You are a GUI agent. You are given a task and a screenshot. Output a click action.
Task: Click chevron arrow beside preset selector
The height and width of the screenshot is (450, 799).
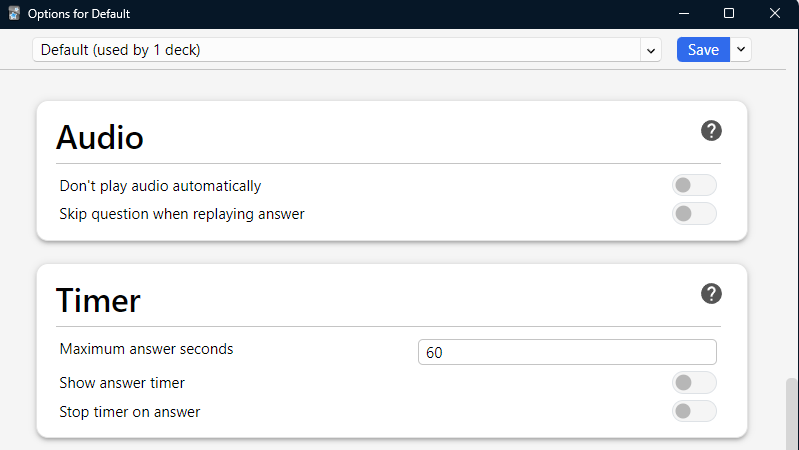(x=651, y=50)
